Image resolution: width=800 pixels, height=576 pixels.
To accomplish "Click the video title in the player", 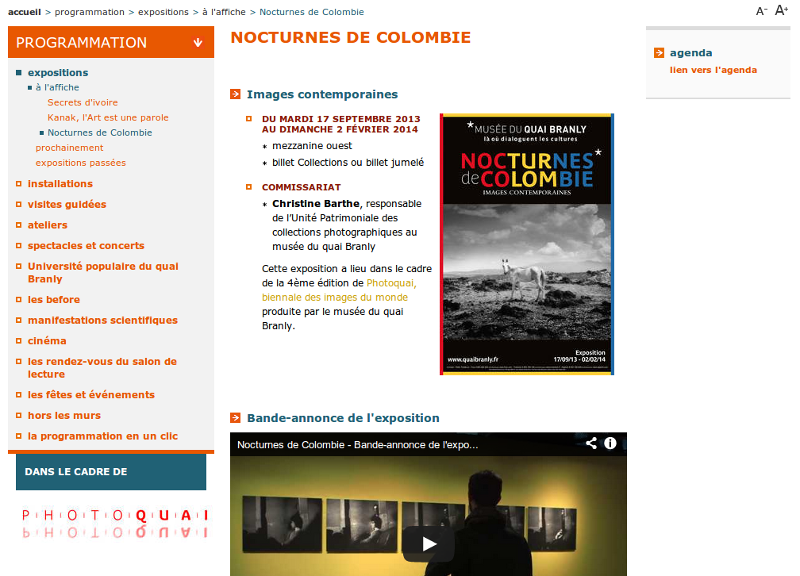I will tap(358, 444).
